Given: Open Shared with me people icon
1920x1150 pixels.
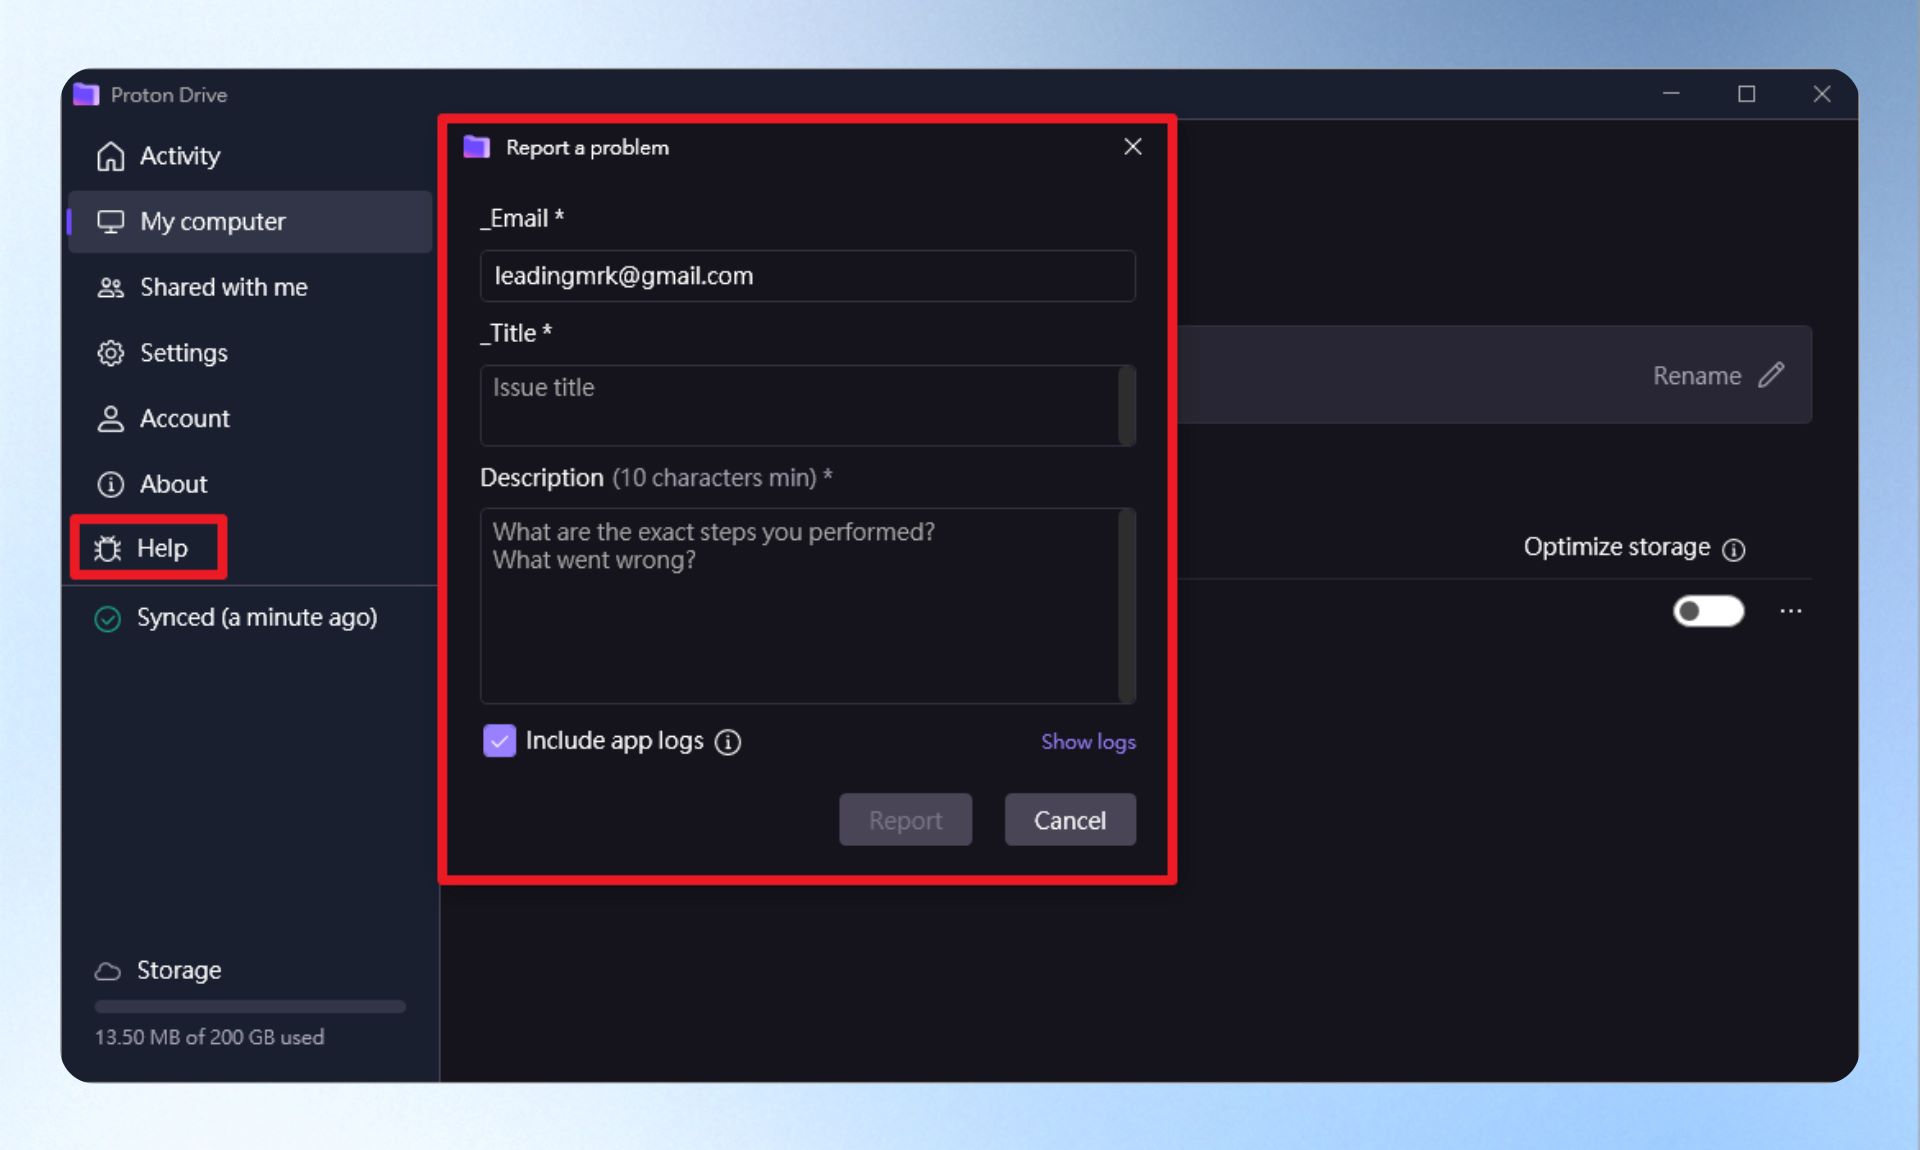Looking at the screenshot, I should click(x=110, y=288).
